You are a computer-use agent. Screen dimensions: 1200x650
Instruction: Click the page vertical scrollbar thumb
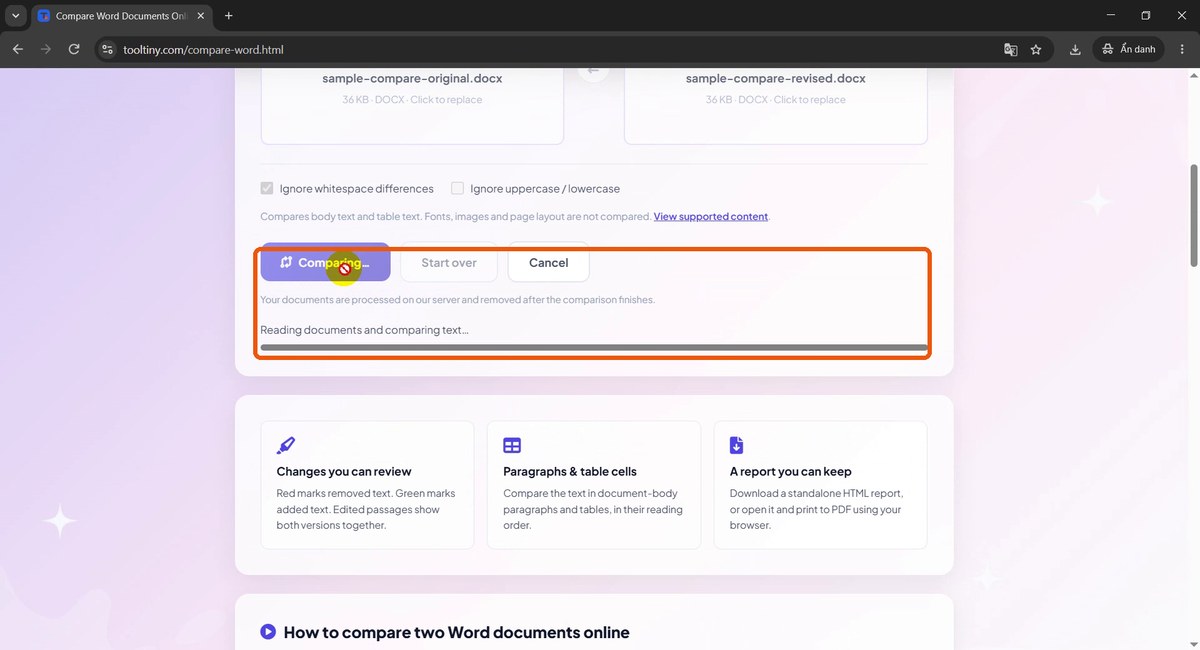tap(1192, 215)
